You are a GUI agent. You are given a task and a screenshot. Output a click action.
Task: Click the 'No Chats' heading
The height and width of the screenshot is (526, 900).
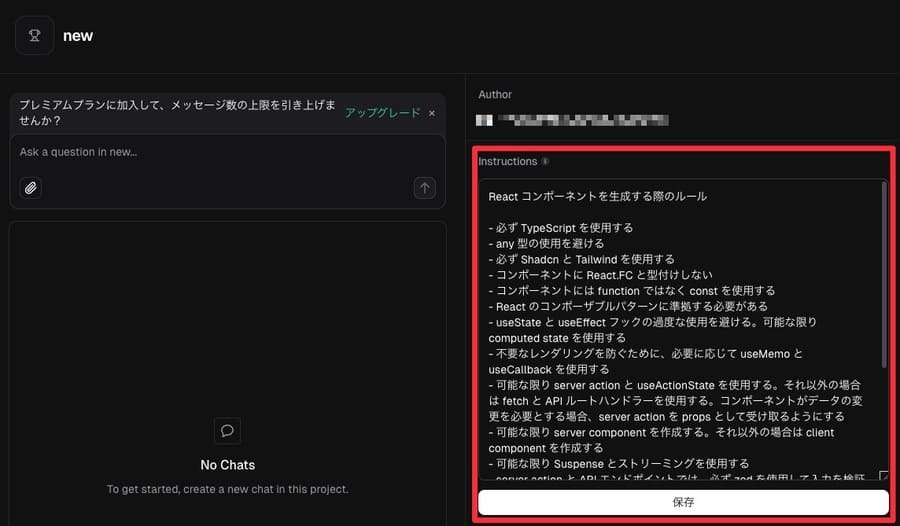point(227,465)
